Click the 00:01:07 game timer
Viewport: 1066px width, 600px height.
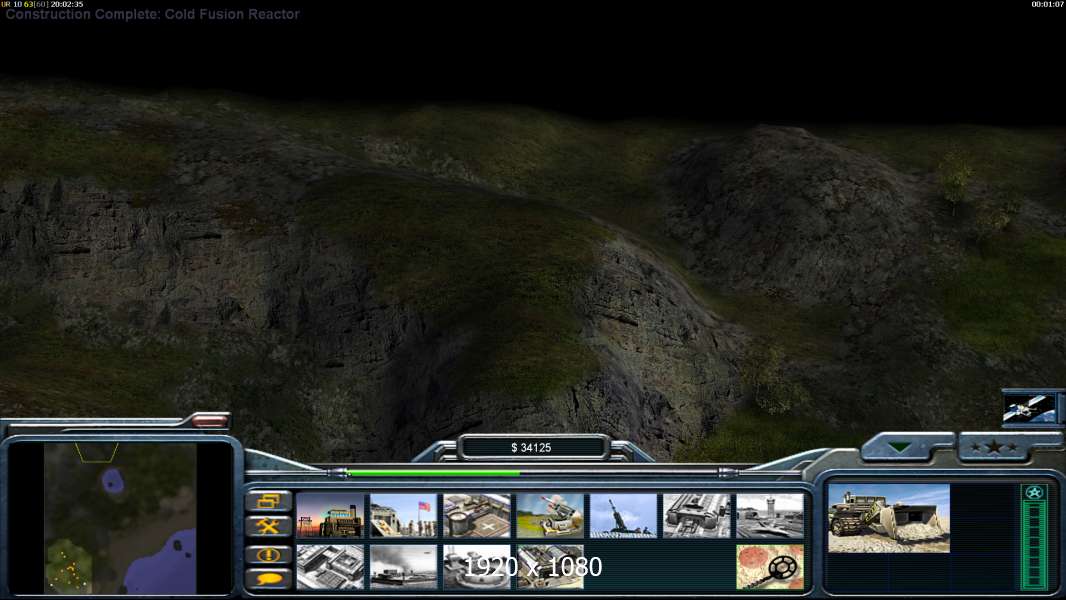(1047, 4)
